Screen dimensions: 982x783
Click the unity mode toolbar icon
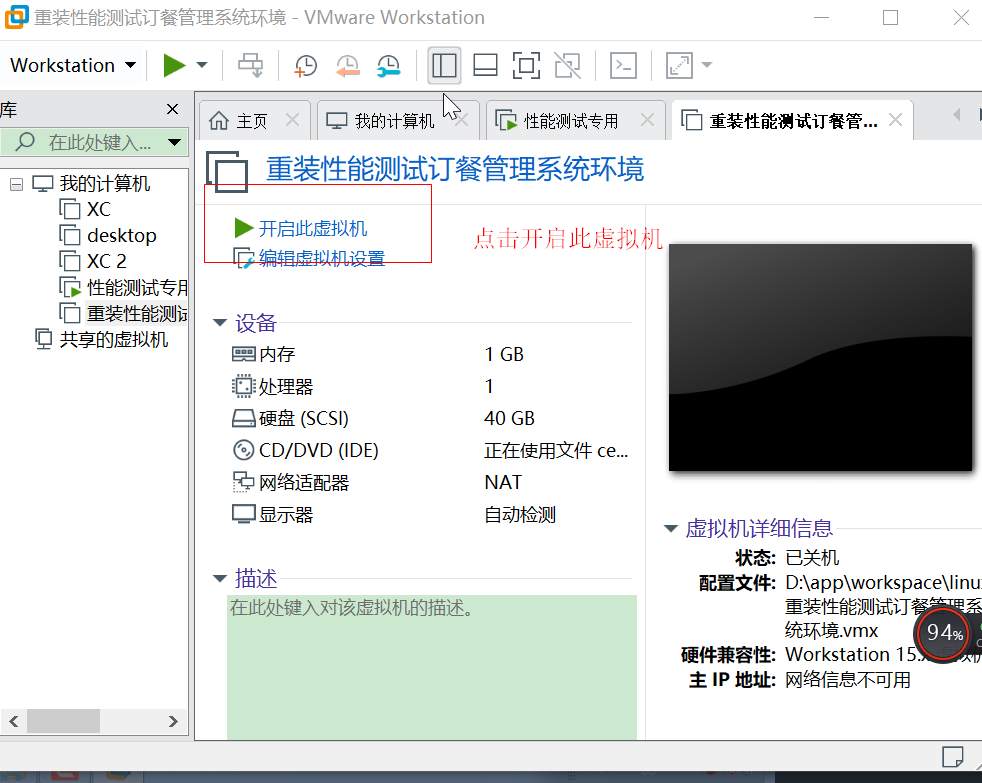567,65
